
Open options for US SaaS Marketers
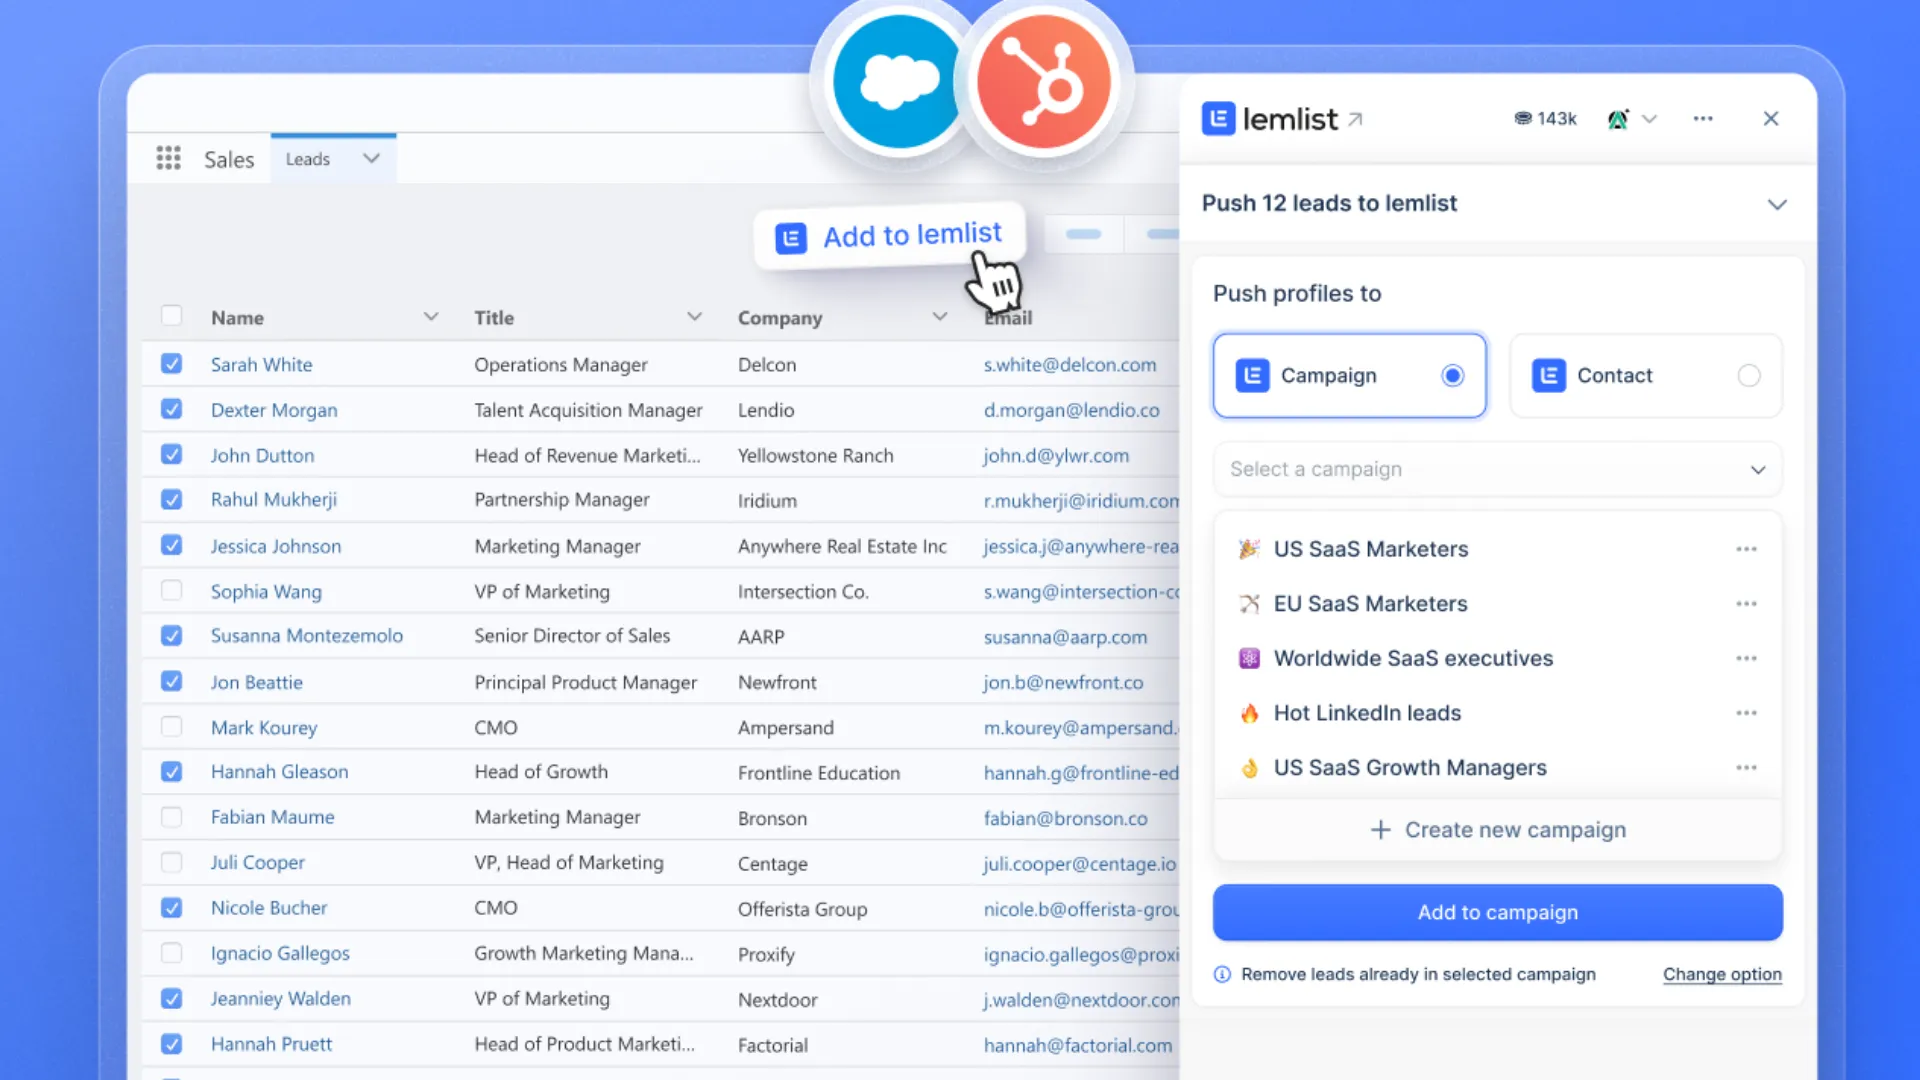click(1746, 549)
